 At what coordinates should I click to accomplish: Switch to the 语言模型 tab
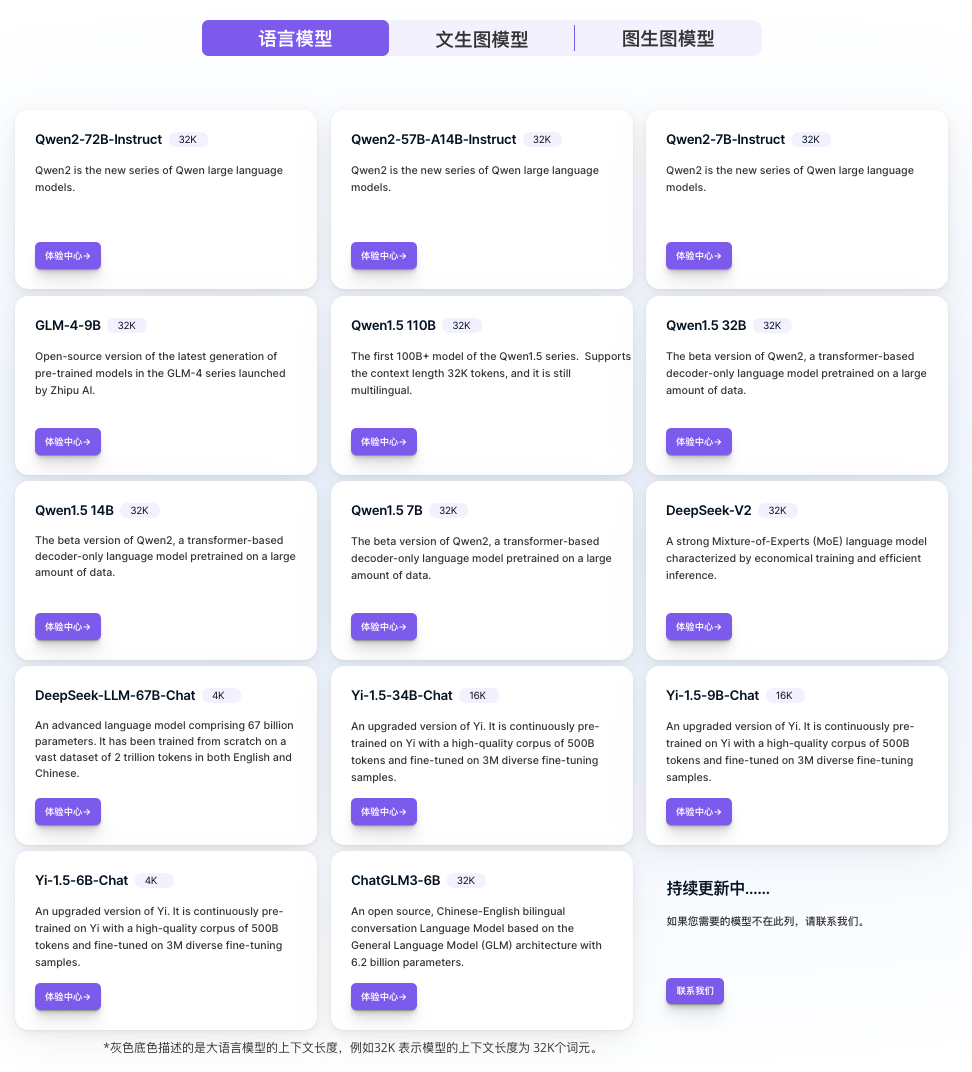[295, 39]
